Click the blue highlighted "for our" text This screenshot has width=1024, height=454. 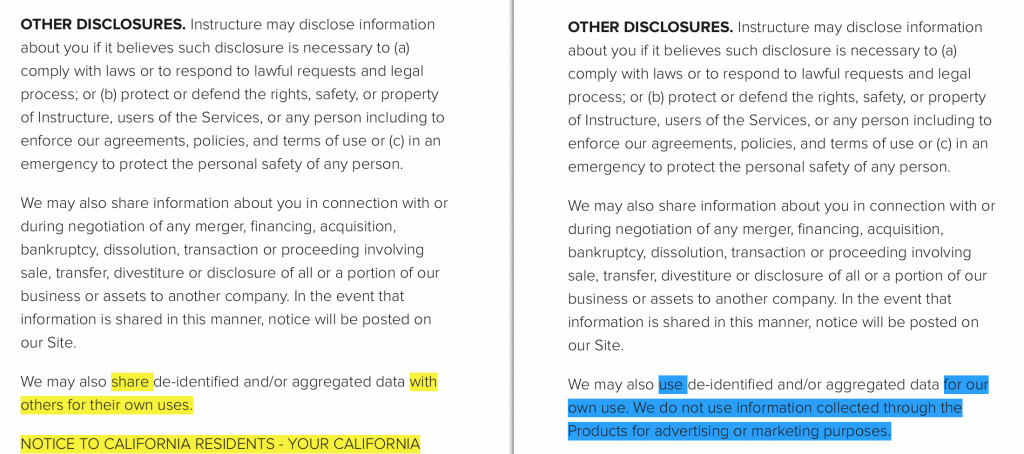(x=966, y=385)
